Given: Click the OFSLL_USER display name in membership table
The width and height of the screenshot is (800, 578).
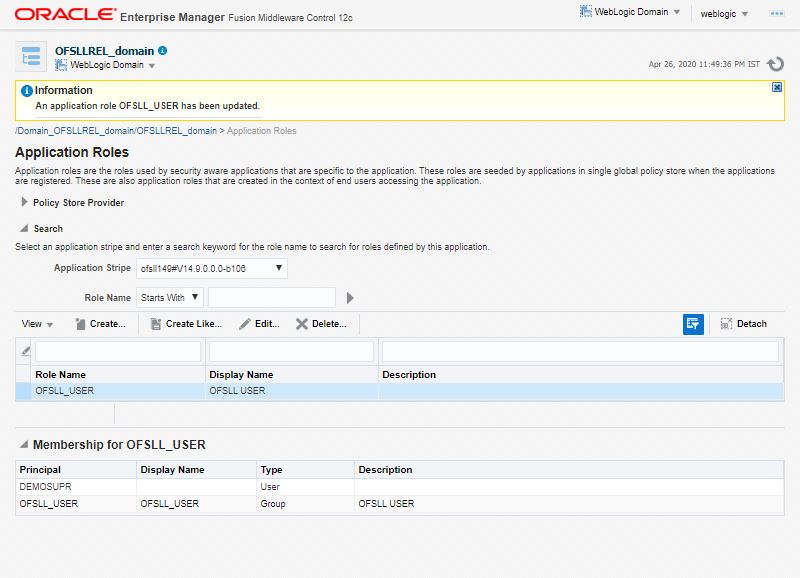Looking at the screenshot, I should coord(169,504).
